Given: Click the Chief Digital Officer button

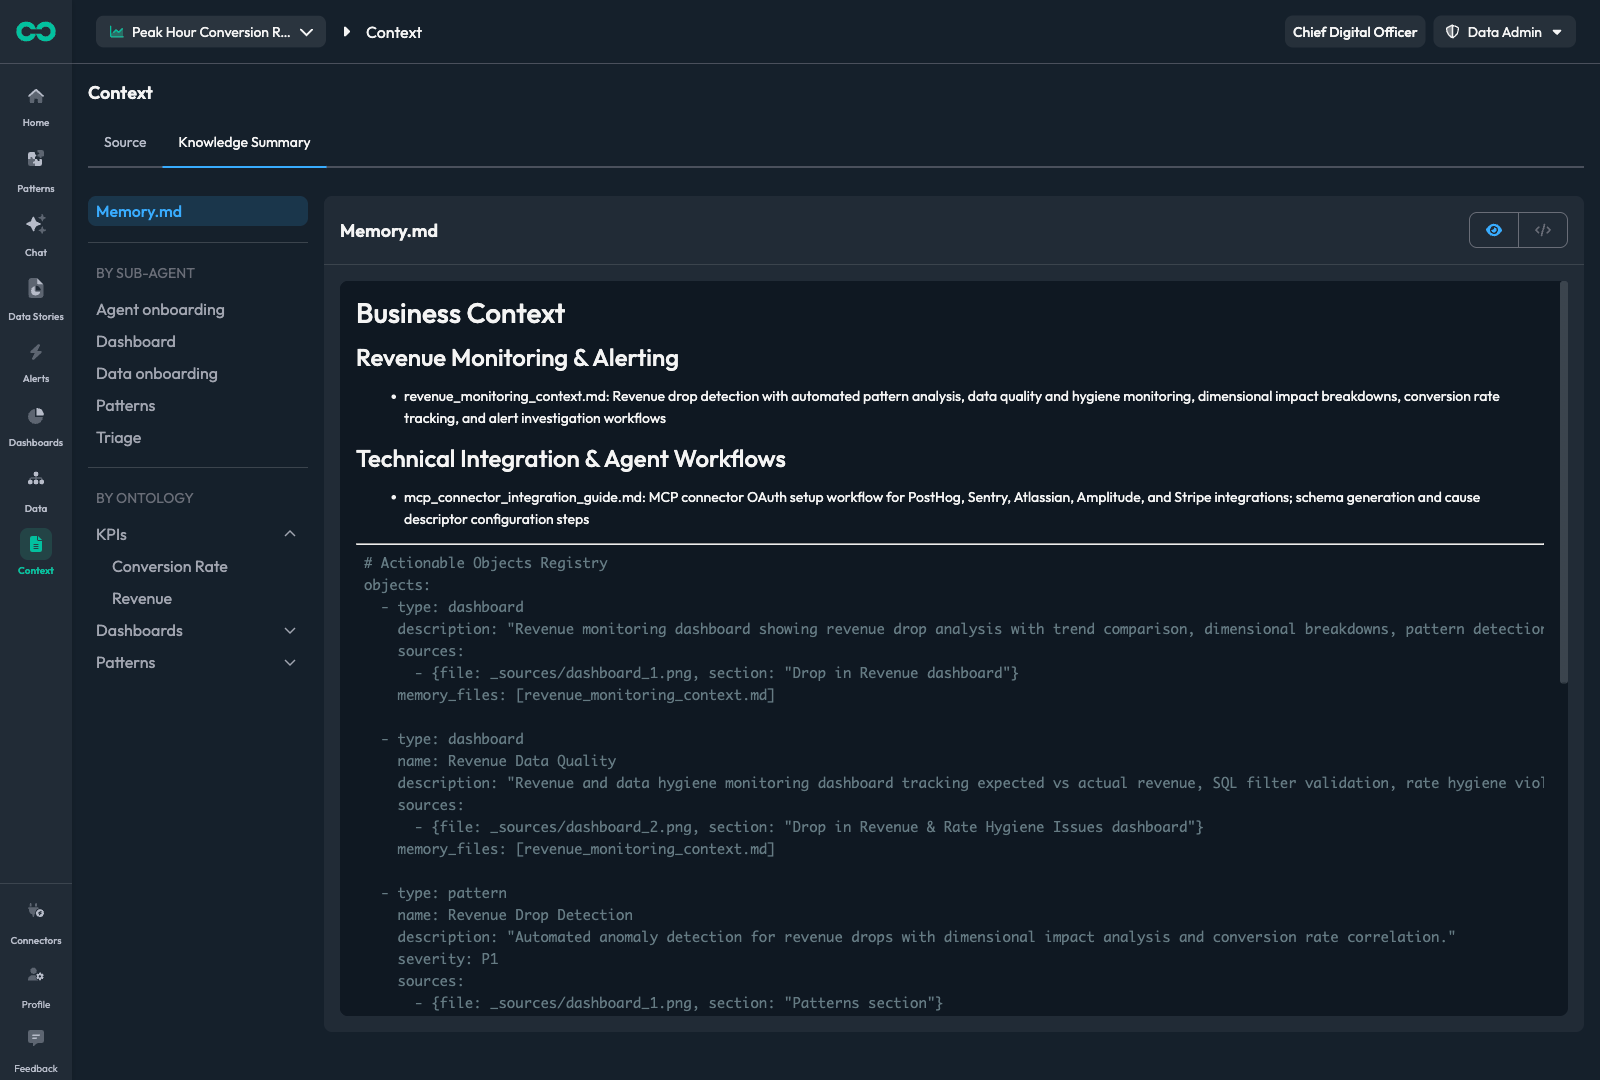Looking at the screenshot, I should coord(1355,32).
